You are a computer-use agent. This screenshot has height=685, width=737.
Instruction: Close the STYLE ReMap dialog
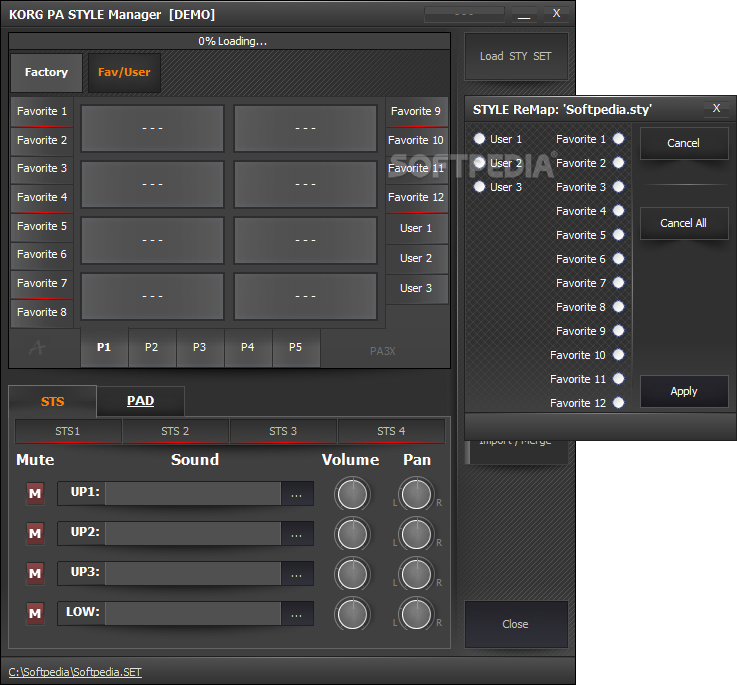716,108
